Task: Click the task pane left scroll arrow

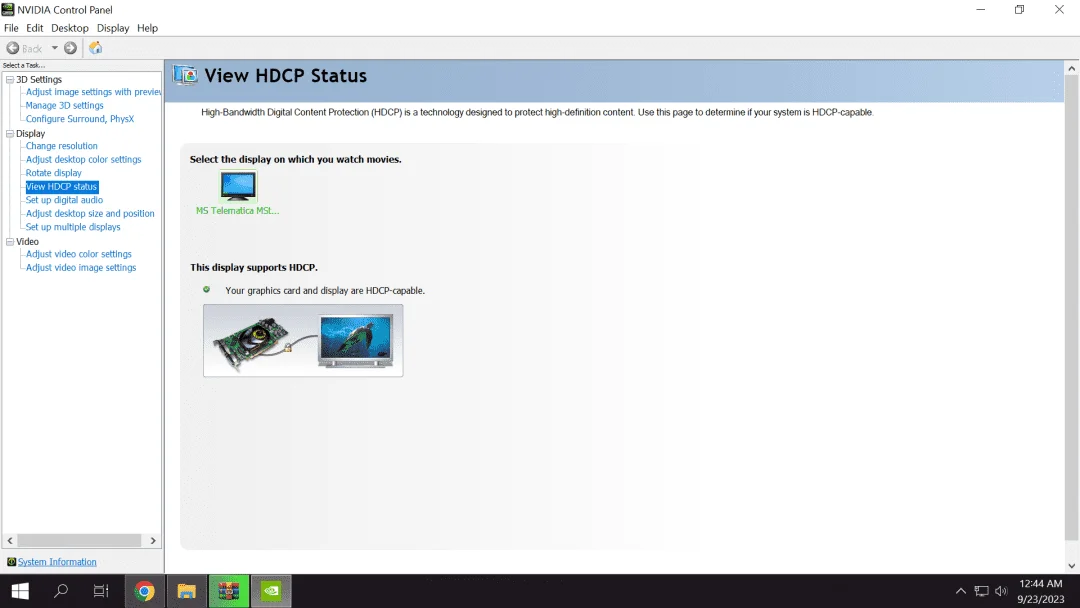Action: [x=10, y=541]
